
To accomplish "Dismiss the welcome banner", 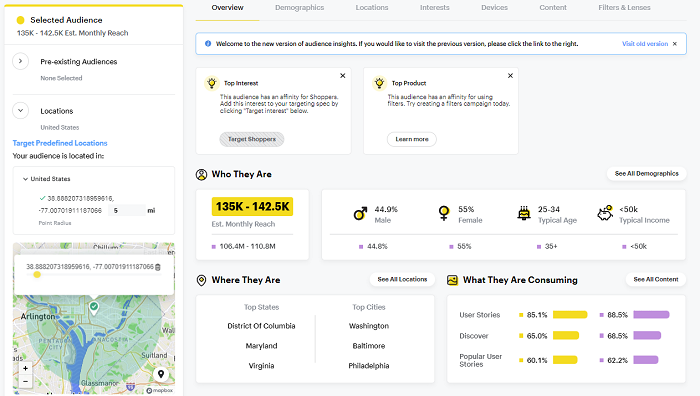I will [675, 44].
